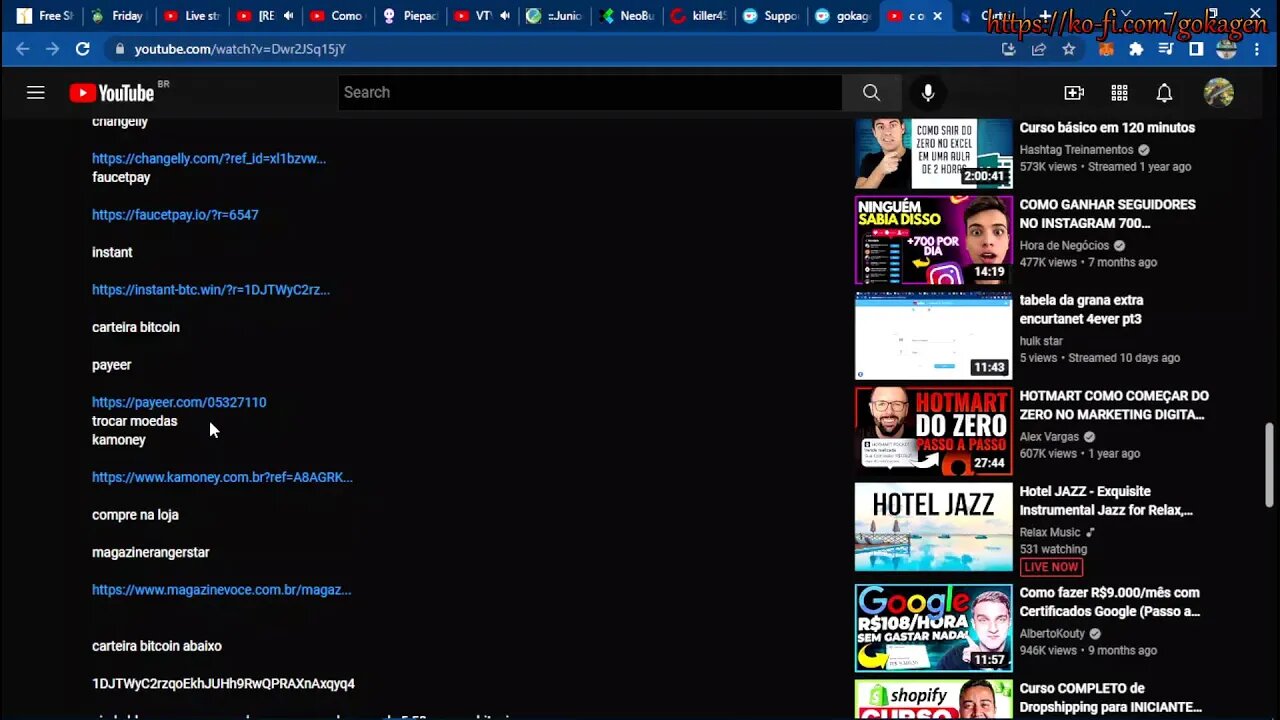Go to YouTube home via logo
Screen dimensions: 1280x720
click(x=112, y=93)
